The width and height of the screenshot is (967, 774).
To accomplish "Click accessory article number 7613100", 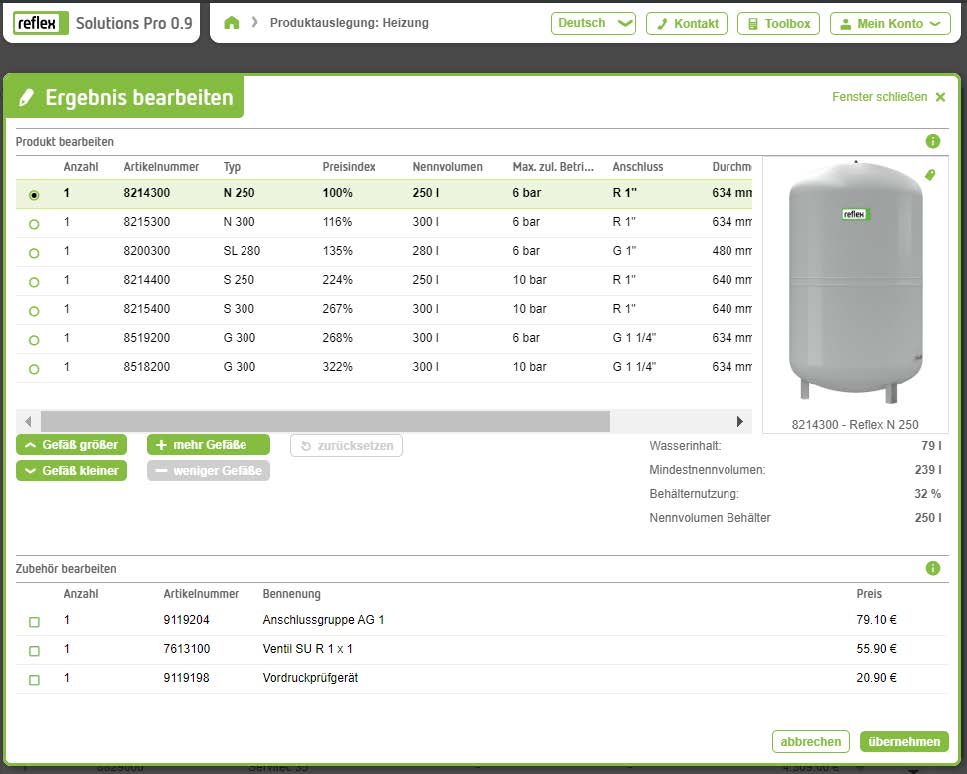I will click(186, 649).
